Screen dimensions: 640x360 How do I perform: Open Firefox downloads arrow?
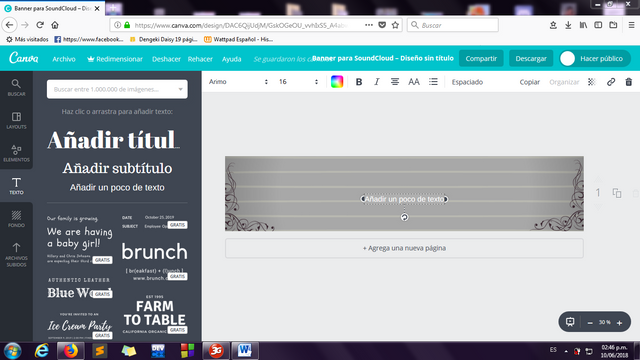click(568, 25)
